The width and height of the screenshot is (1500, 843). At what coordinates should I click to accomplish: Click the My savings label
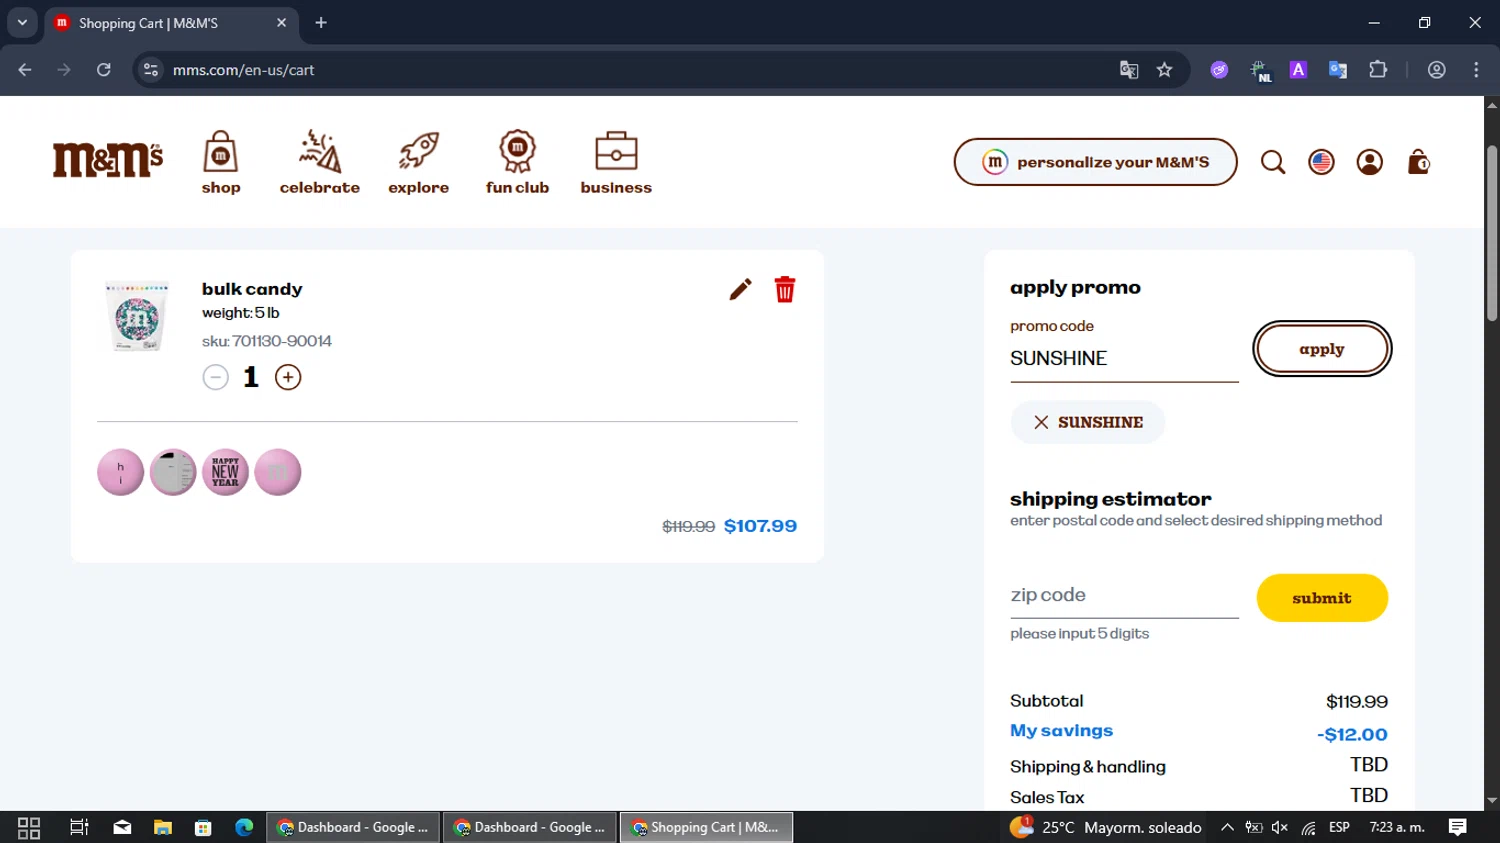coord(1061,731)
